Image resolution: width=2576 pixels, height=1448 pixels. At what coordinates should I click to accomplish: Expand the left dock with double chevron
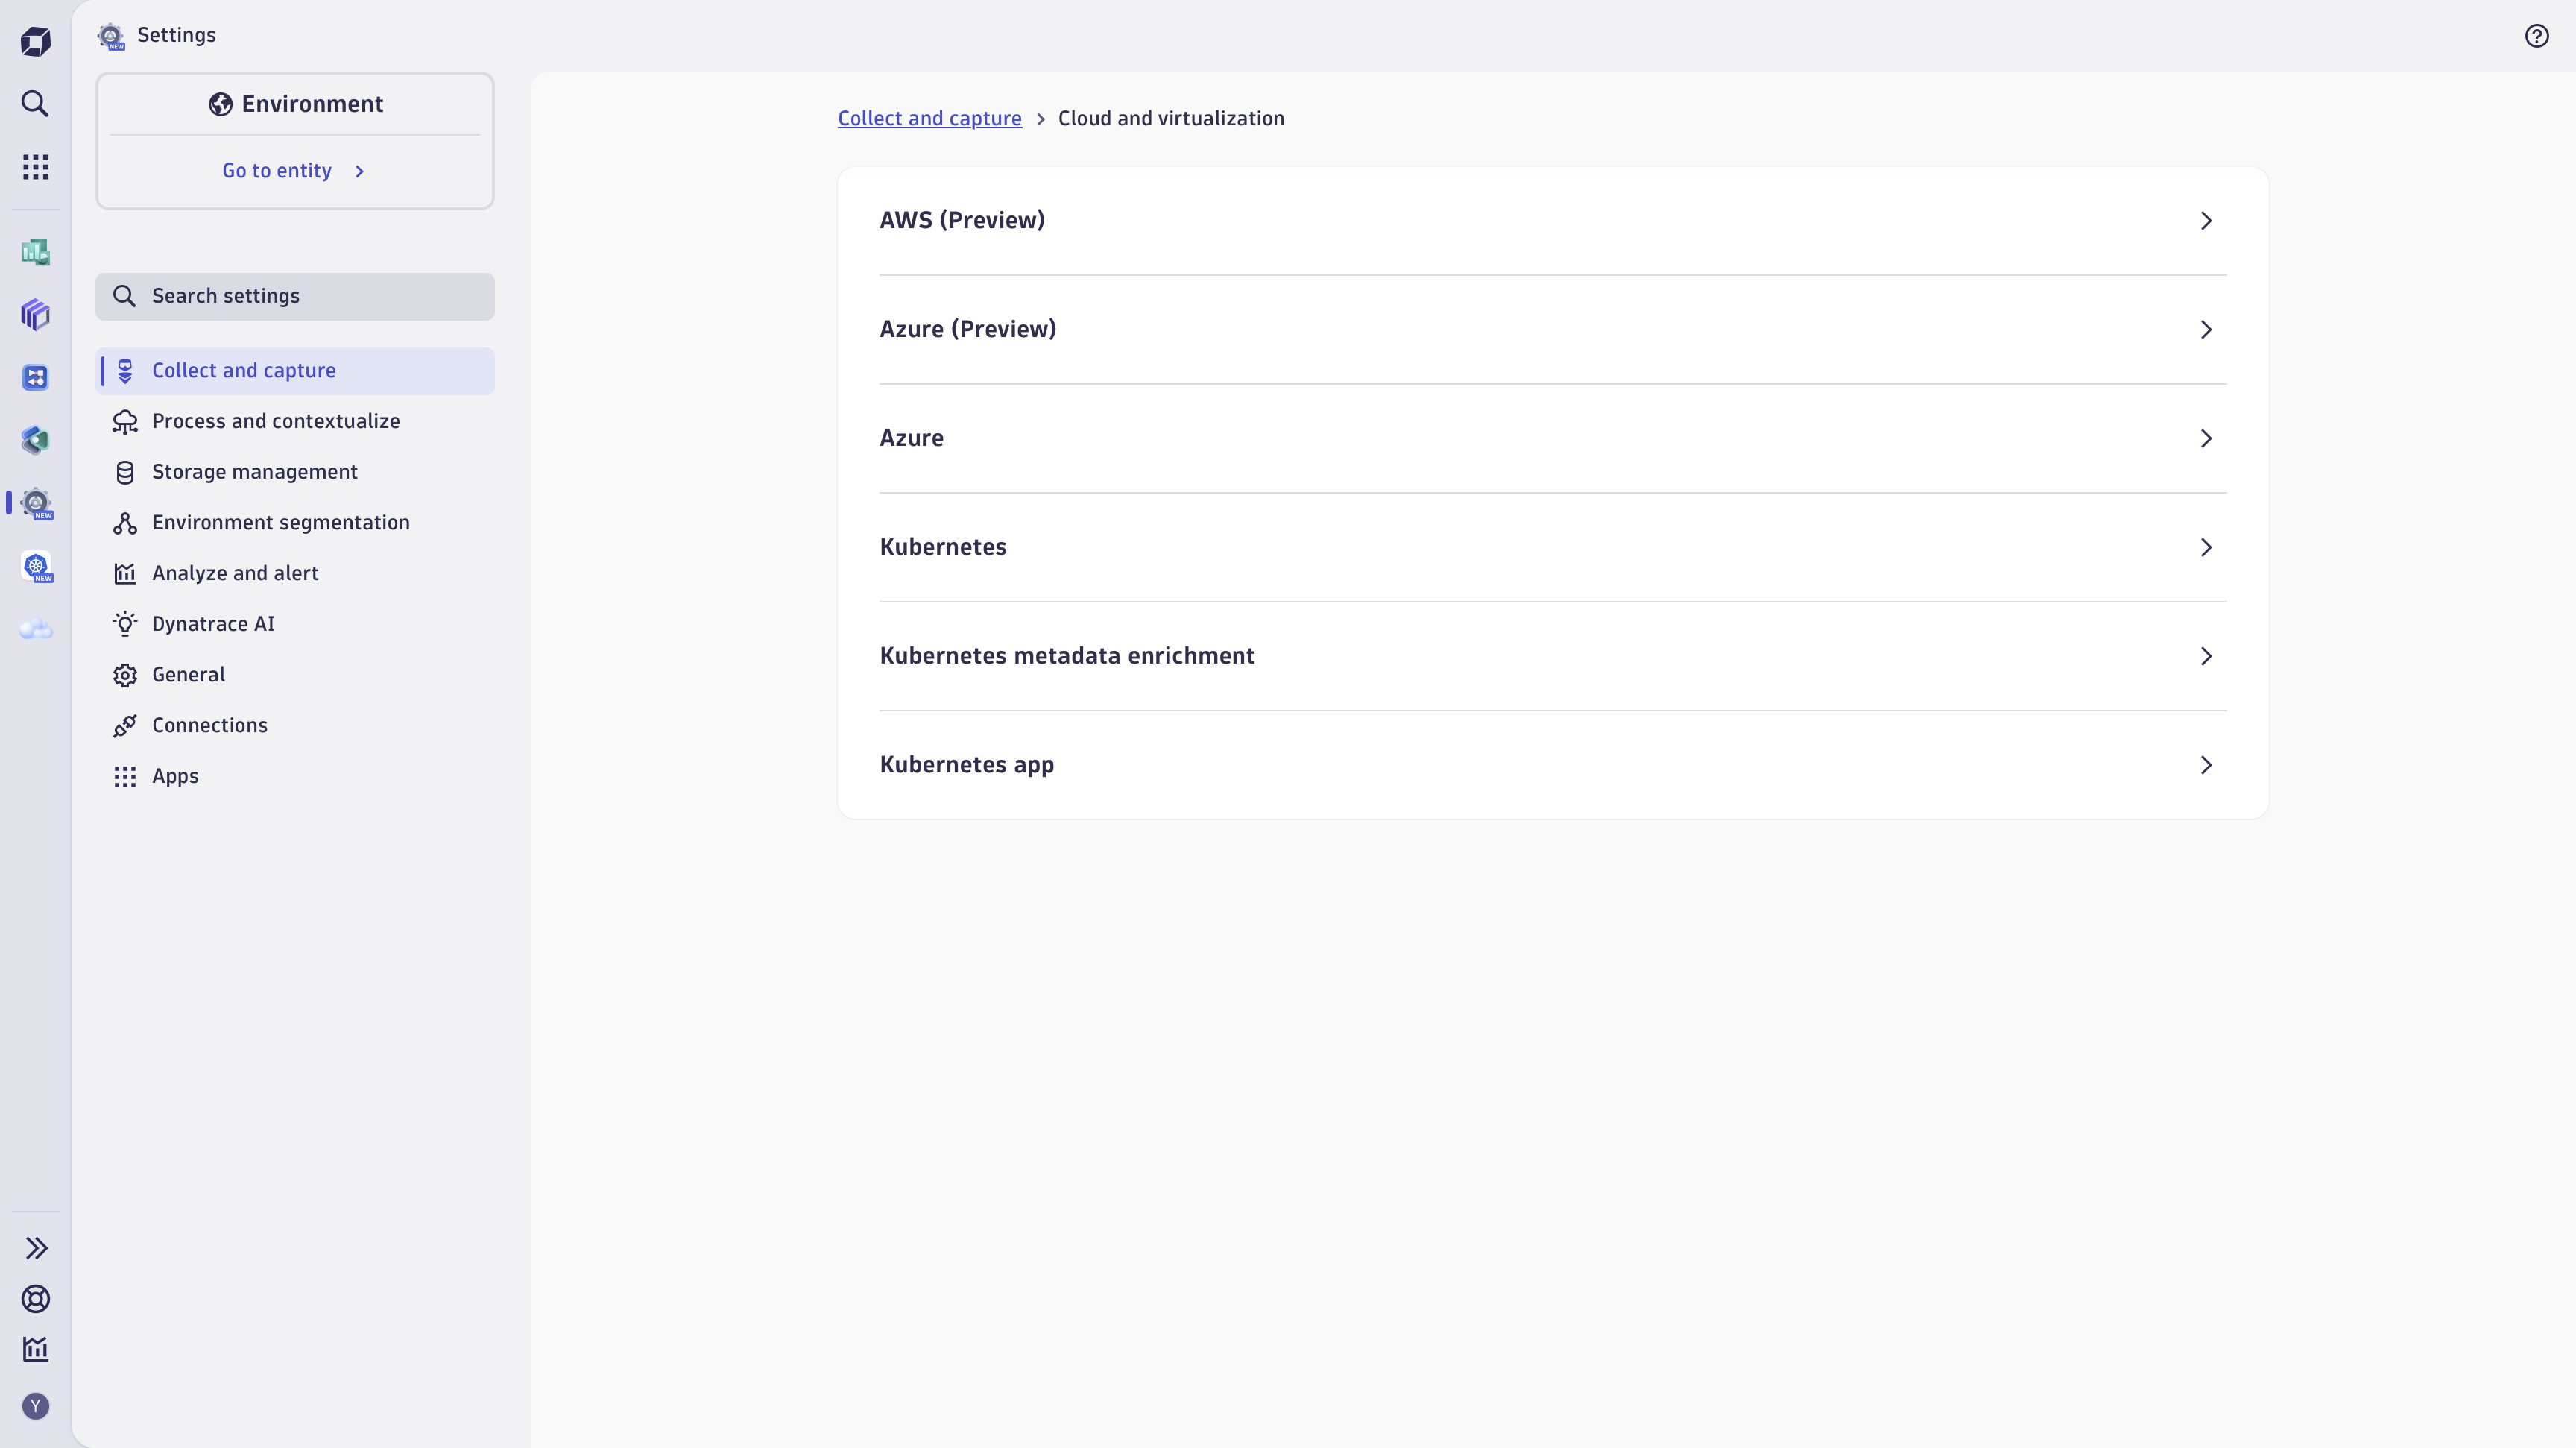36,1248
